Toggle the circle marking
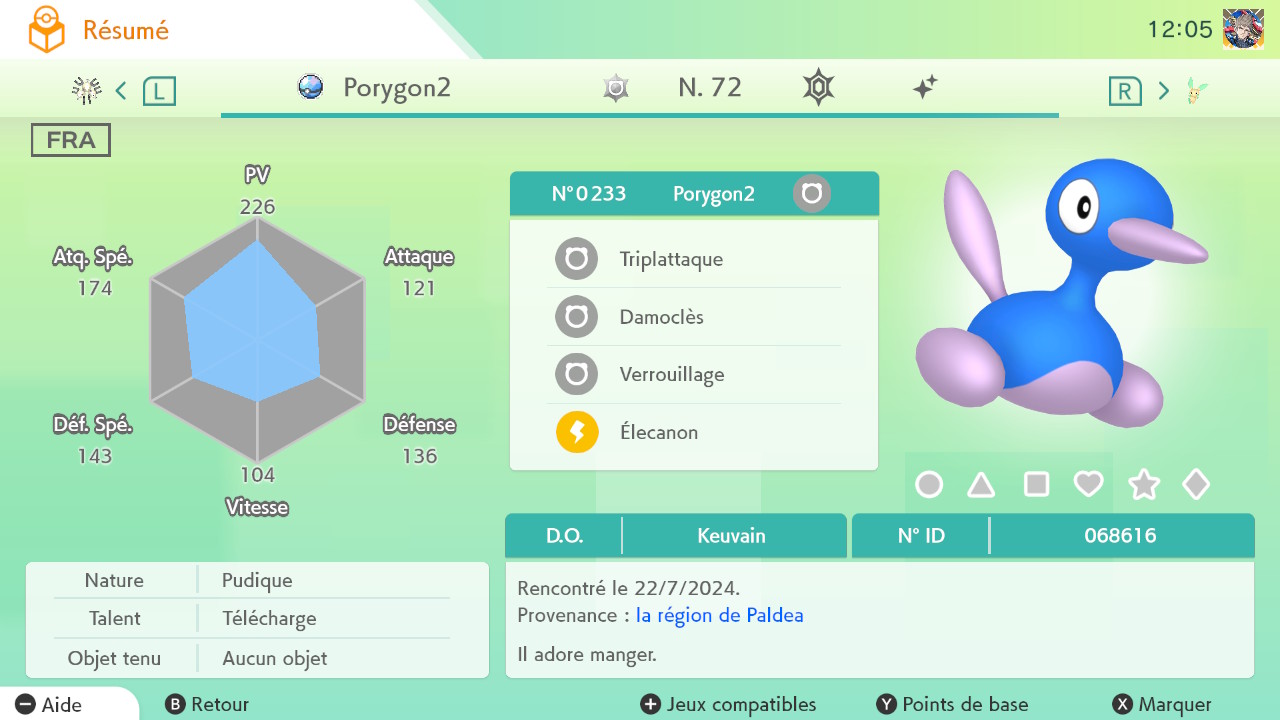 point(929,485)
